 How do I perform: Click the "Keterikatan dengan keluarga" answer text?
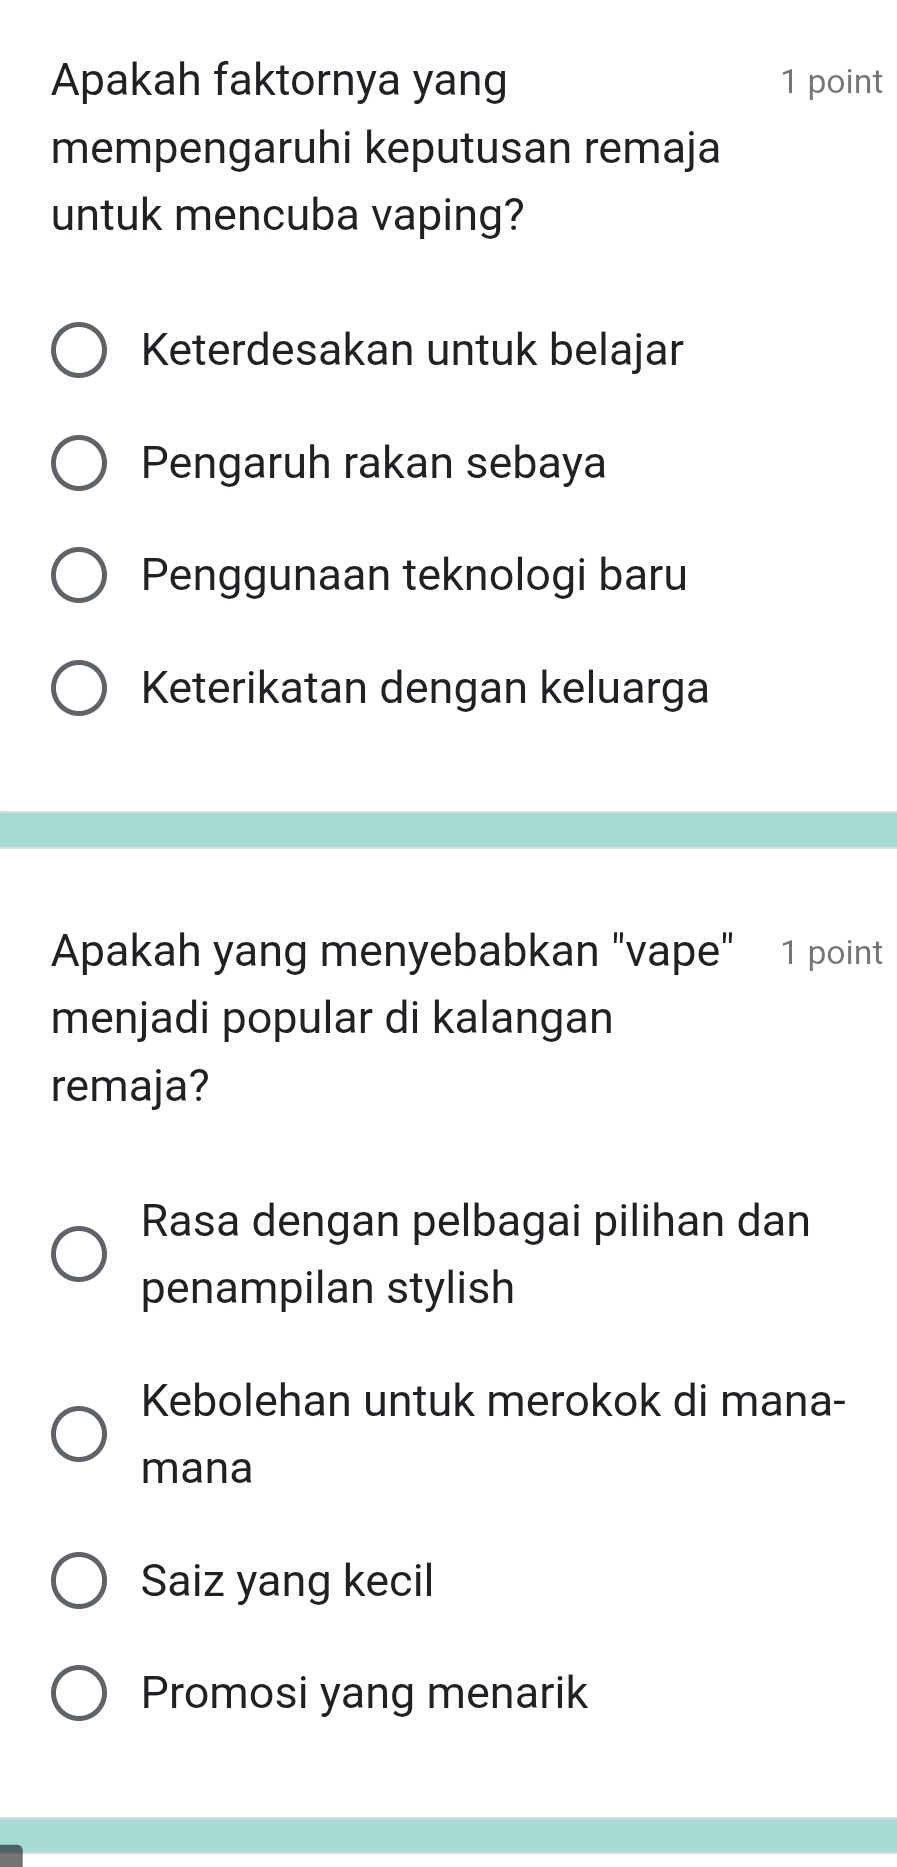425,688
